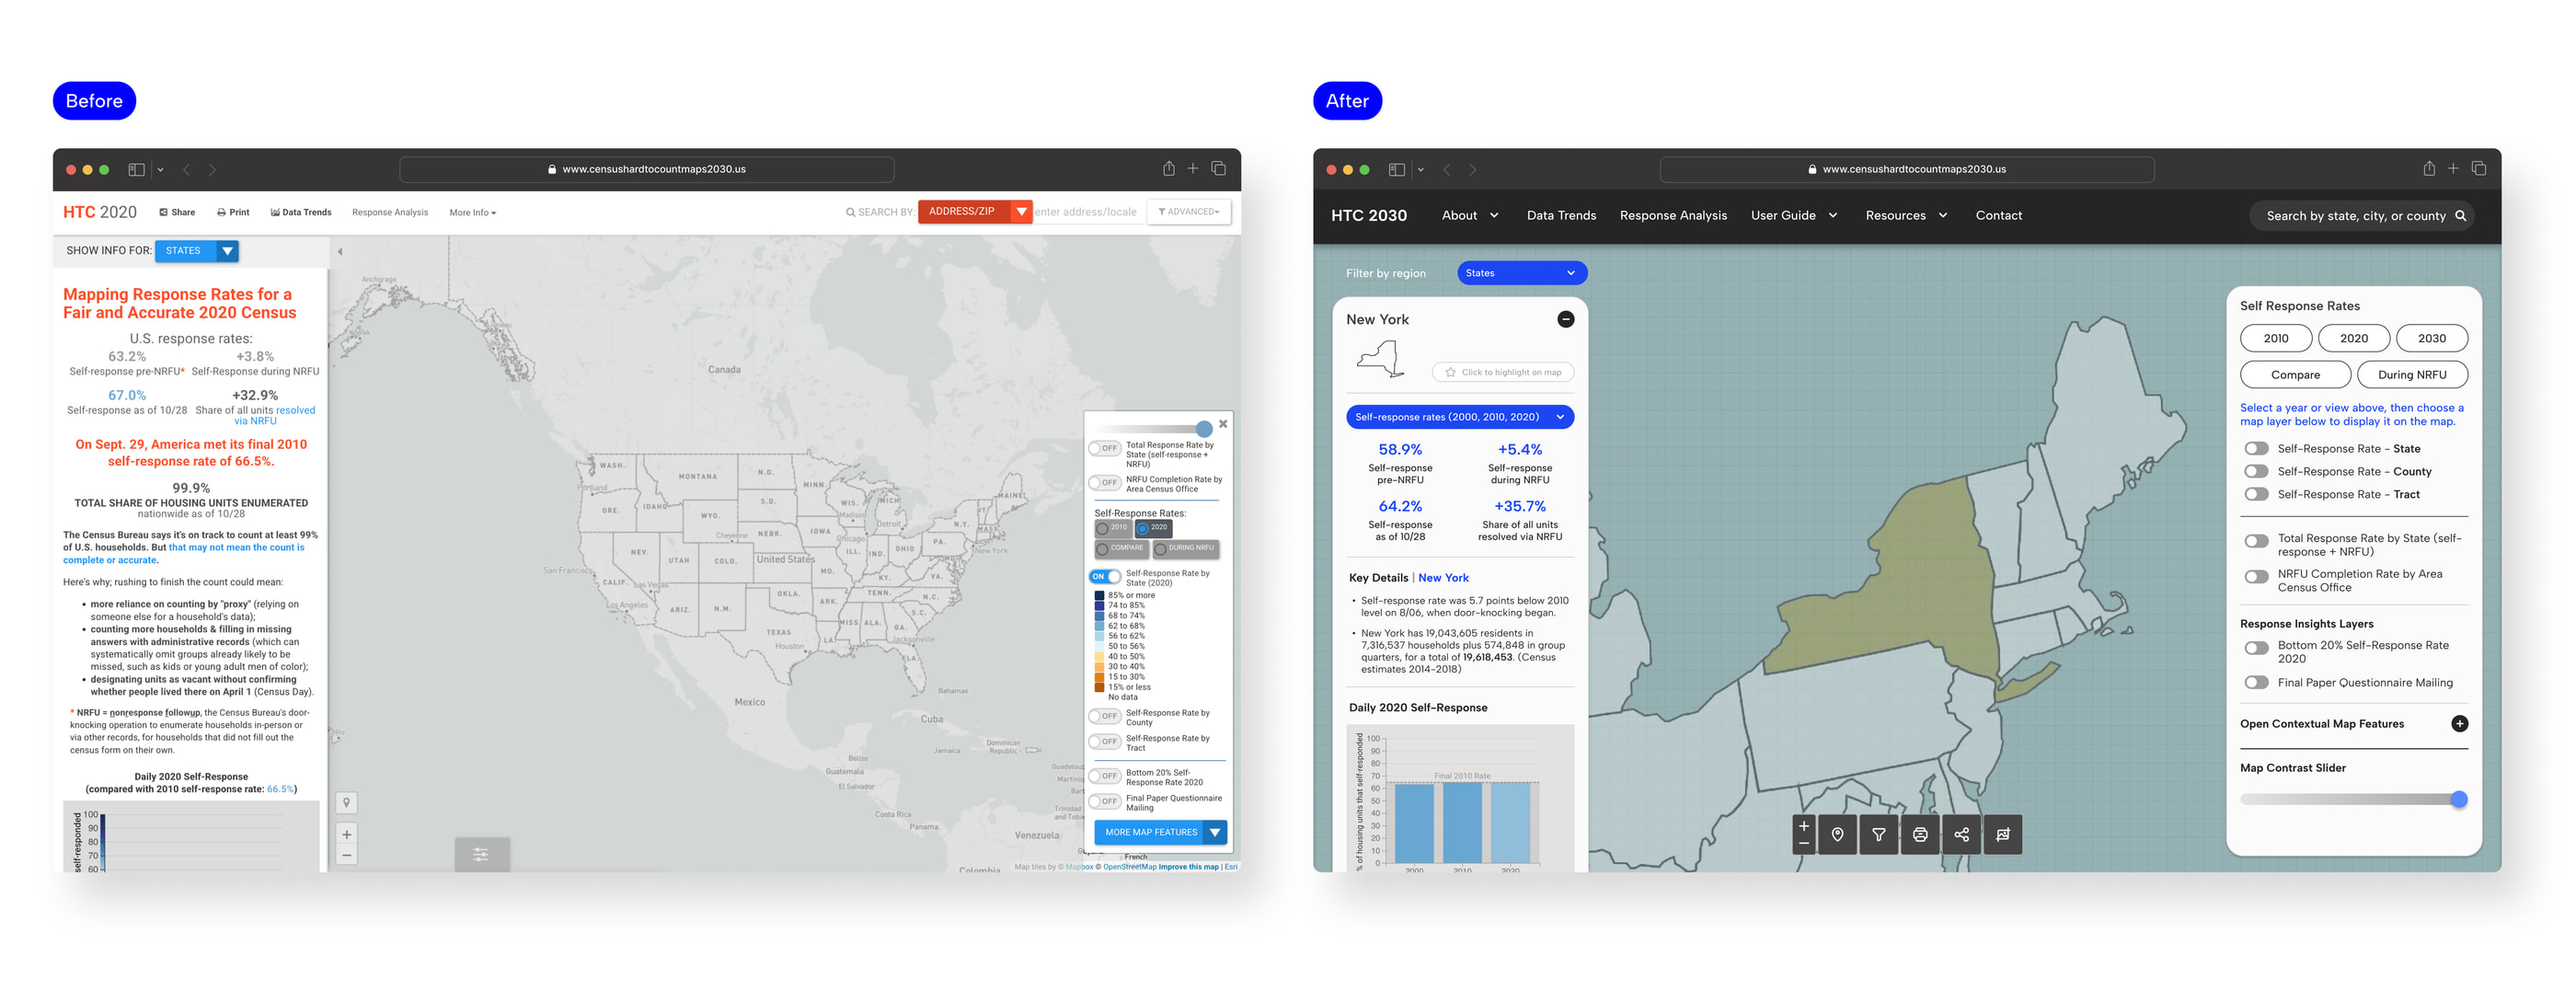Click the Before map location pin button
2576x1002 pixels.
tap(346, 802)
